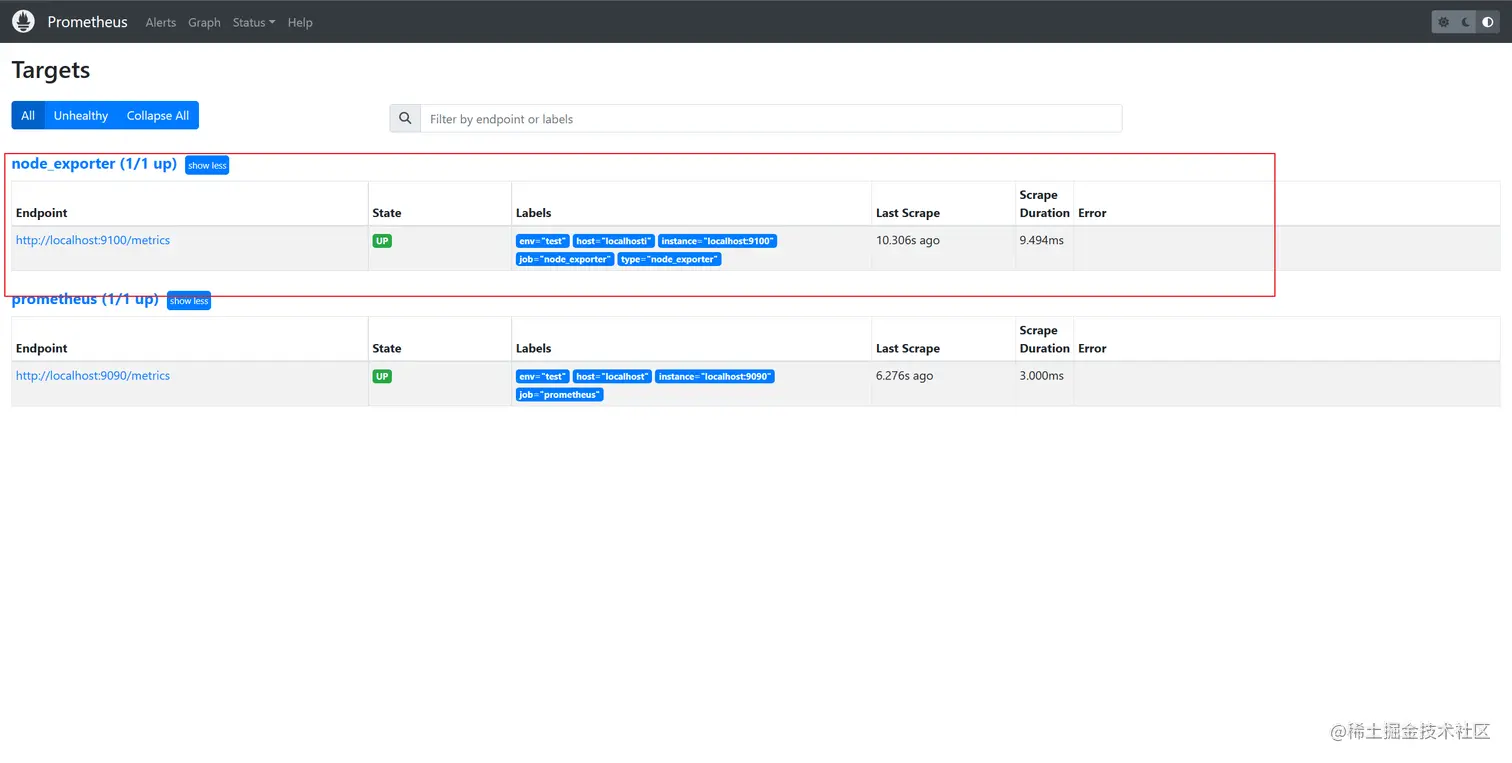Viewport: 1512px width, 763px height.
Task: Collapse prometheus group with show less
Action: pyautogui.click(x=189, y=300)
